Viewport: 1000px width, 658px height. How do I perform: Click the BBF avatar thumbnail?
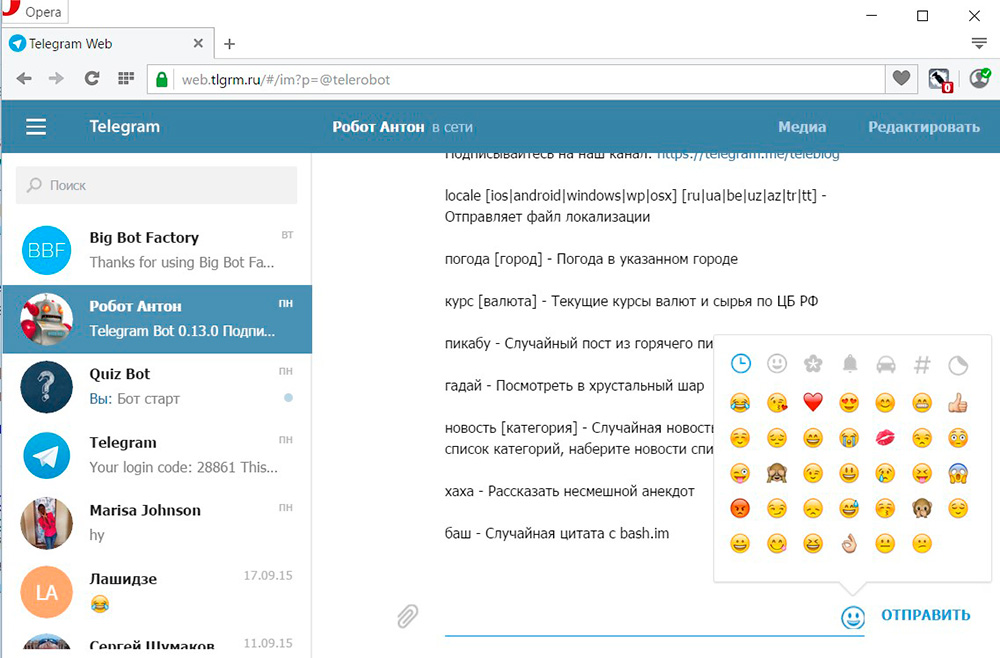point(47,251)
